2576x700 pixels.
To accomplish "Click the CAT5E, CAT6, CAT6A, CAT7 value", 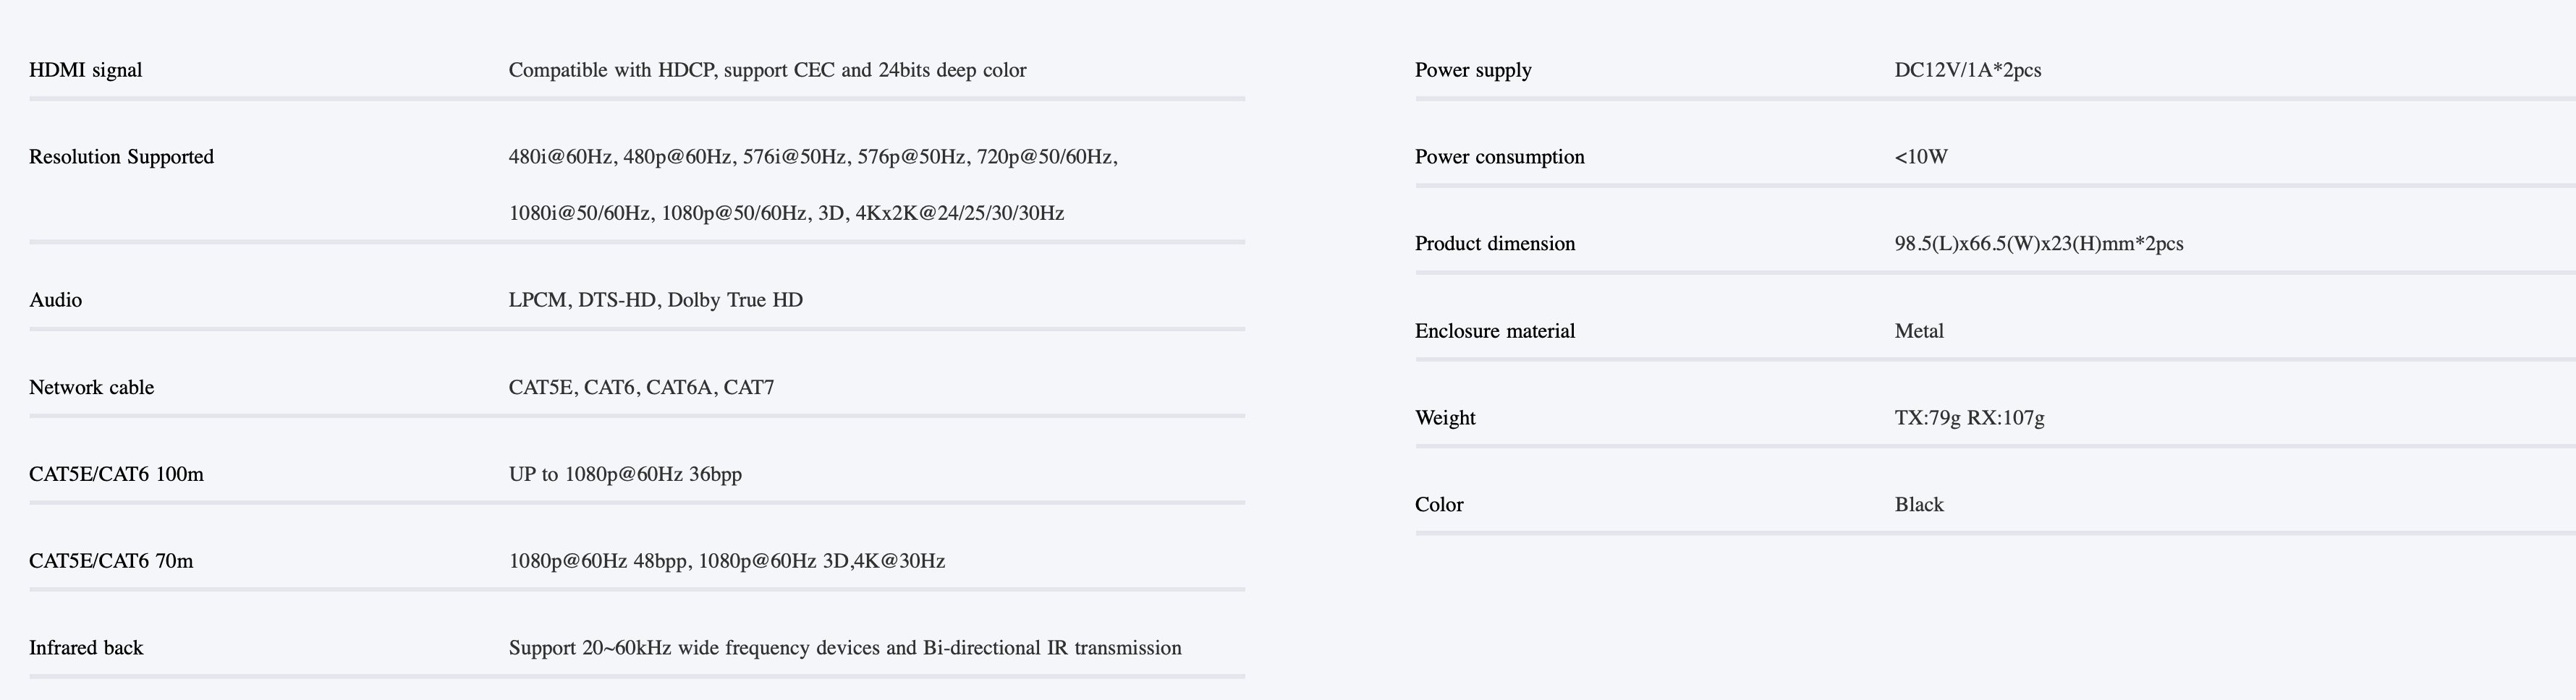I will coord(641,387).
